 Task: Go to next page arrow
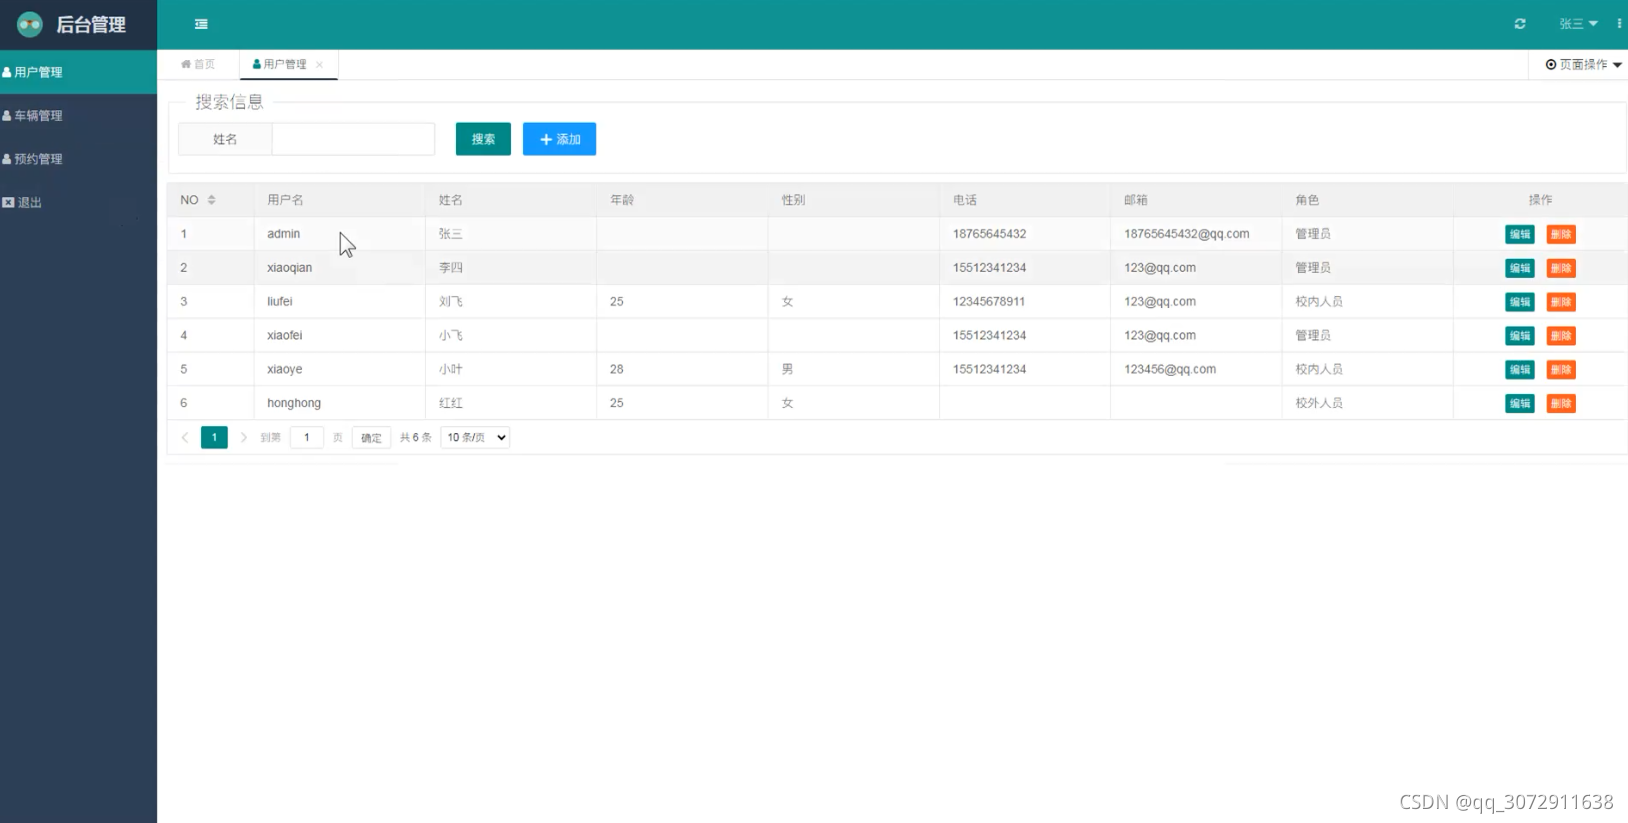tap(243, 437)
